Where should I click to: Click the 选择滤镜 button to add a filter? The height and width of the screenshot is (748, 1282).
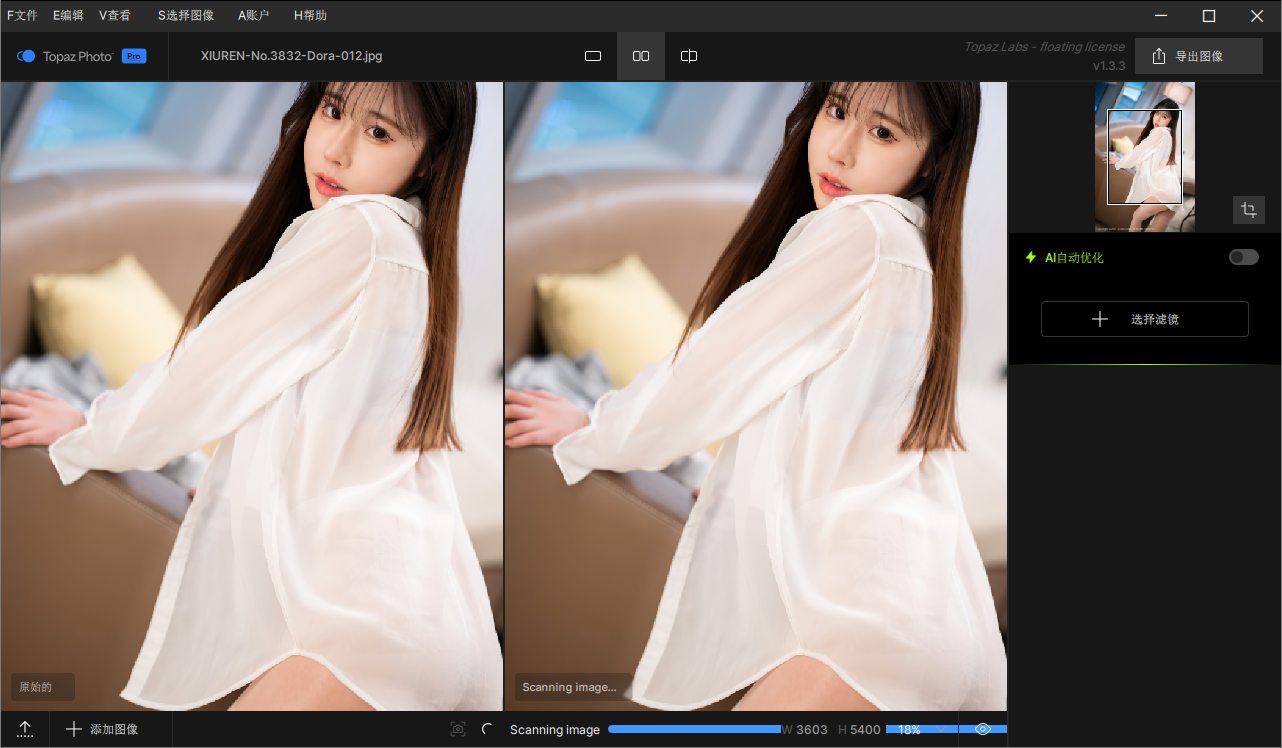[1145, 318]
